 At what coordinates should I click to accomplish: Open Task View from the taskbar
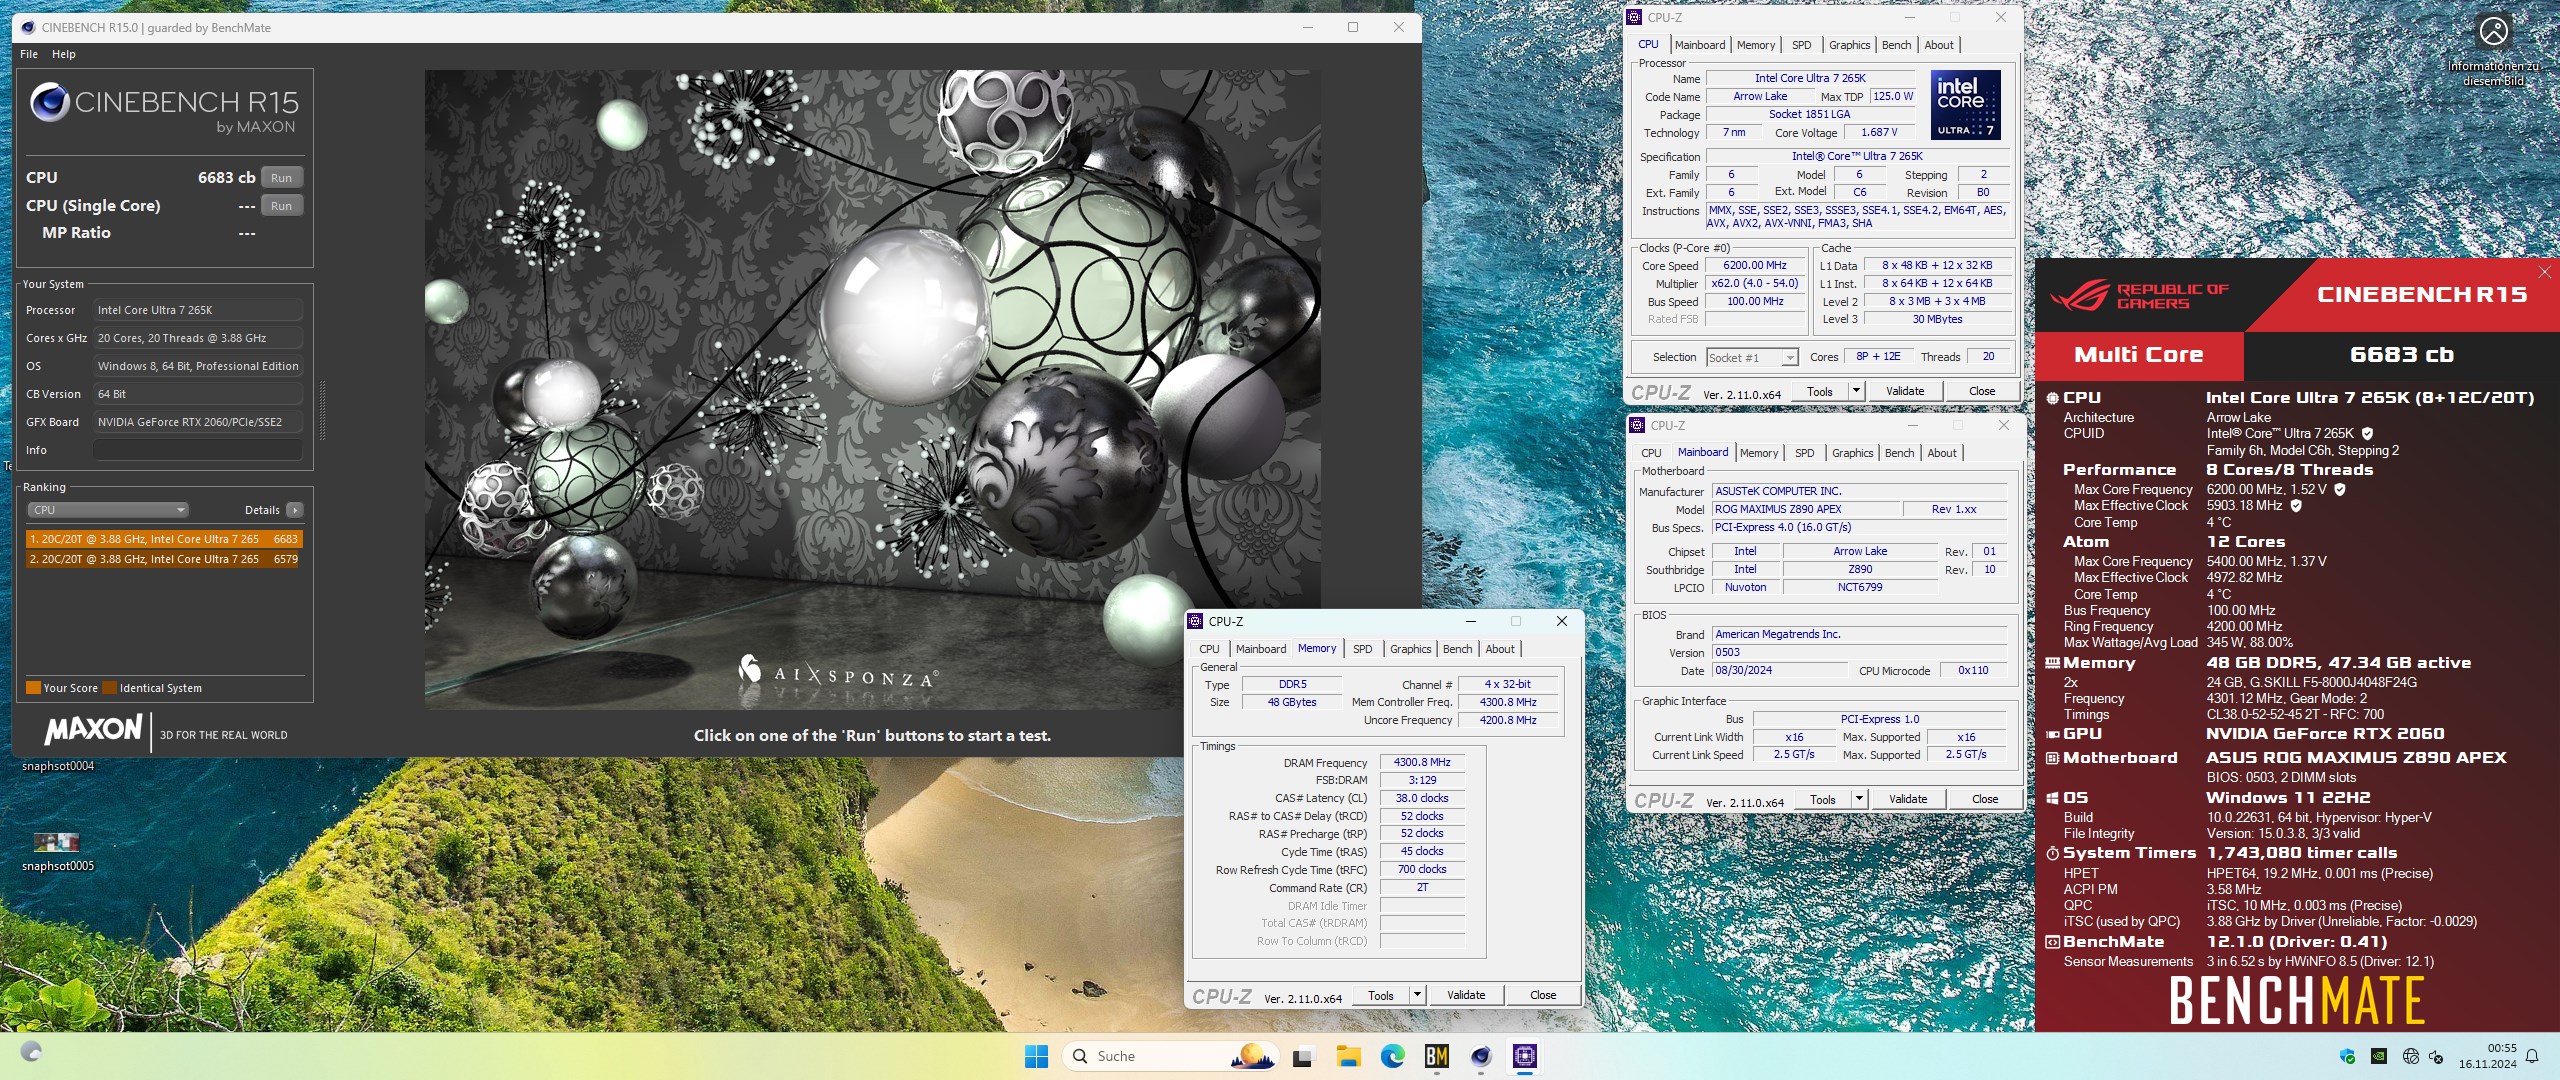coord(1303,1056)
